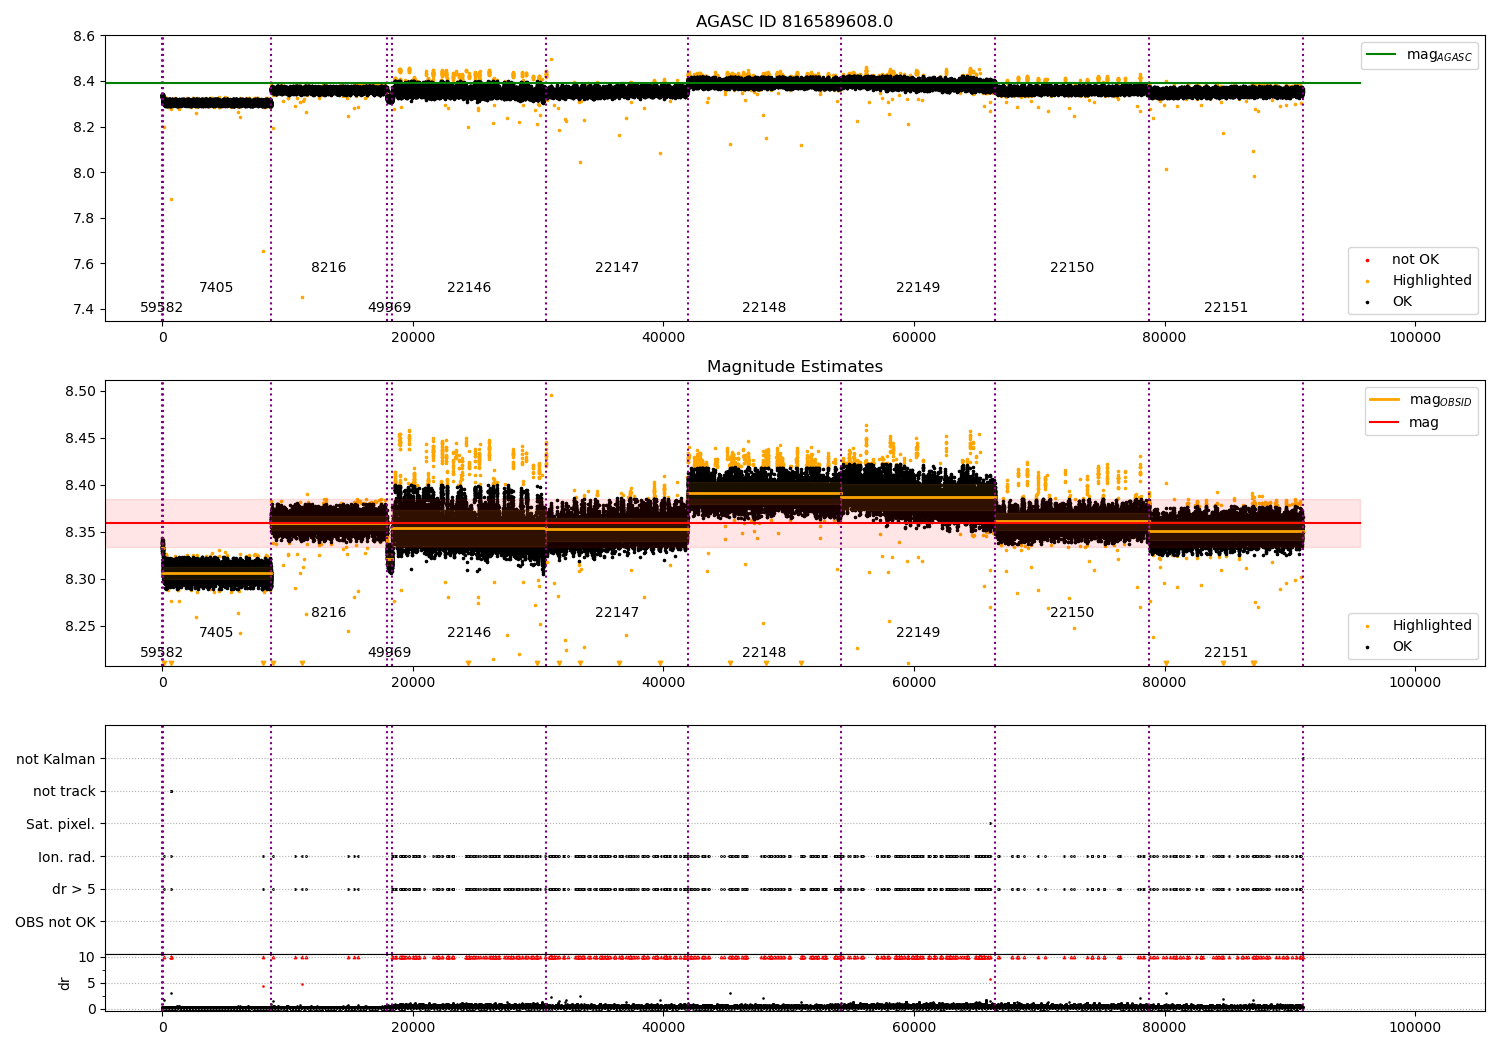Screen dimensions: 1500x1050
Task: Click OBSID label 22148 in top plot
Action: click(x=764, y=308)
